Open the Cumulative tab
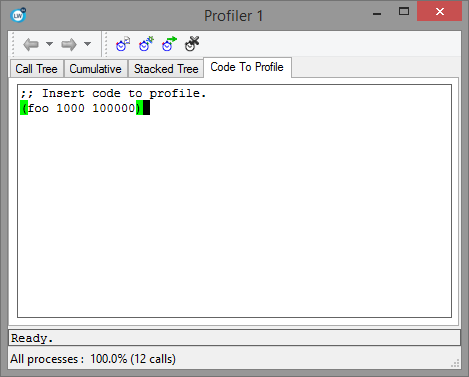Image resolution: width=469 pixels, height=377 pixels. (95, 69)
